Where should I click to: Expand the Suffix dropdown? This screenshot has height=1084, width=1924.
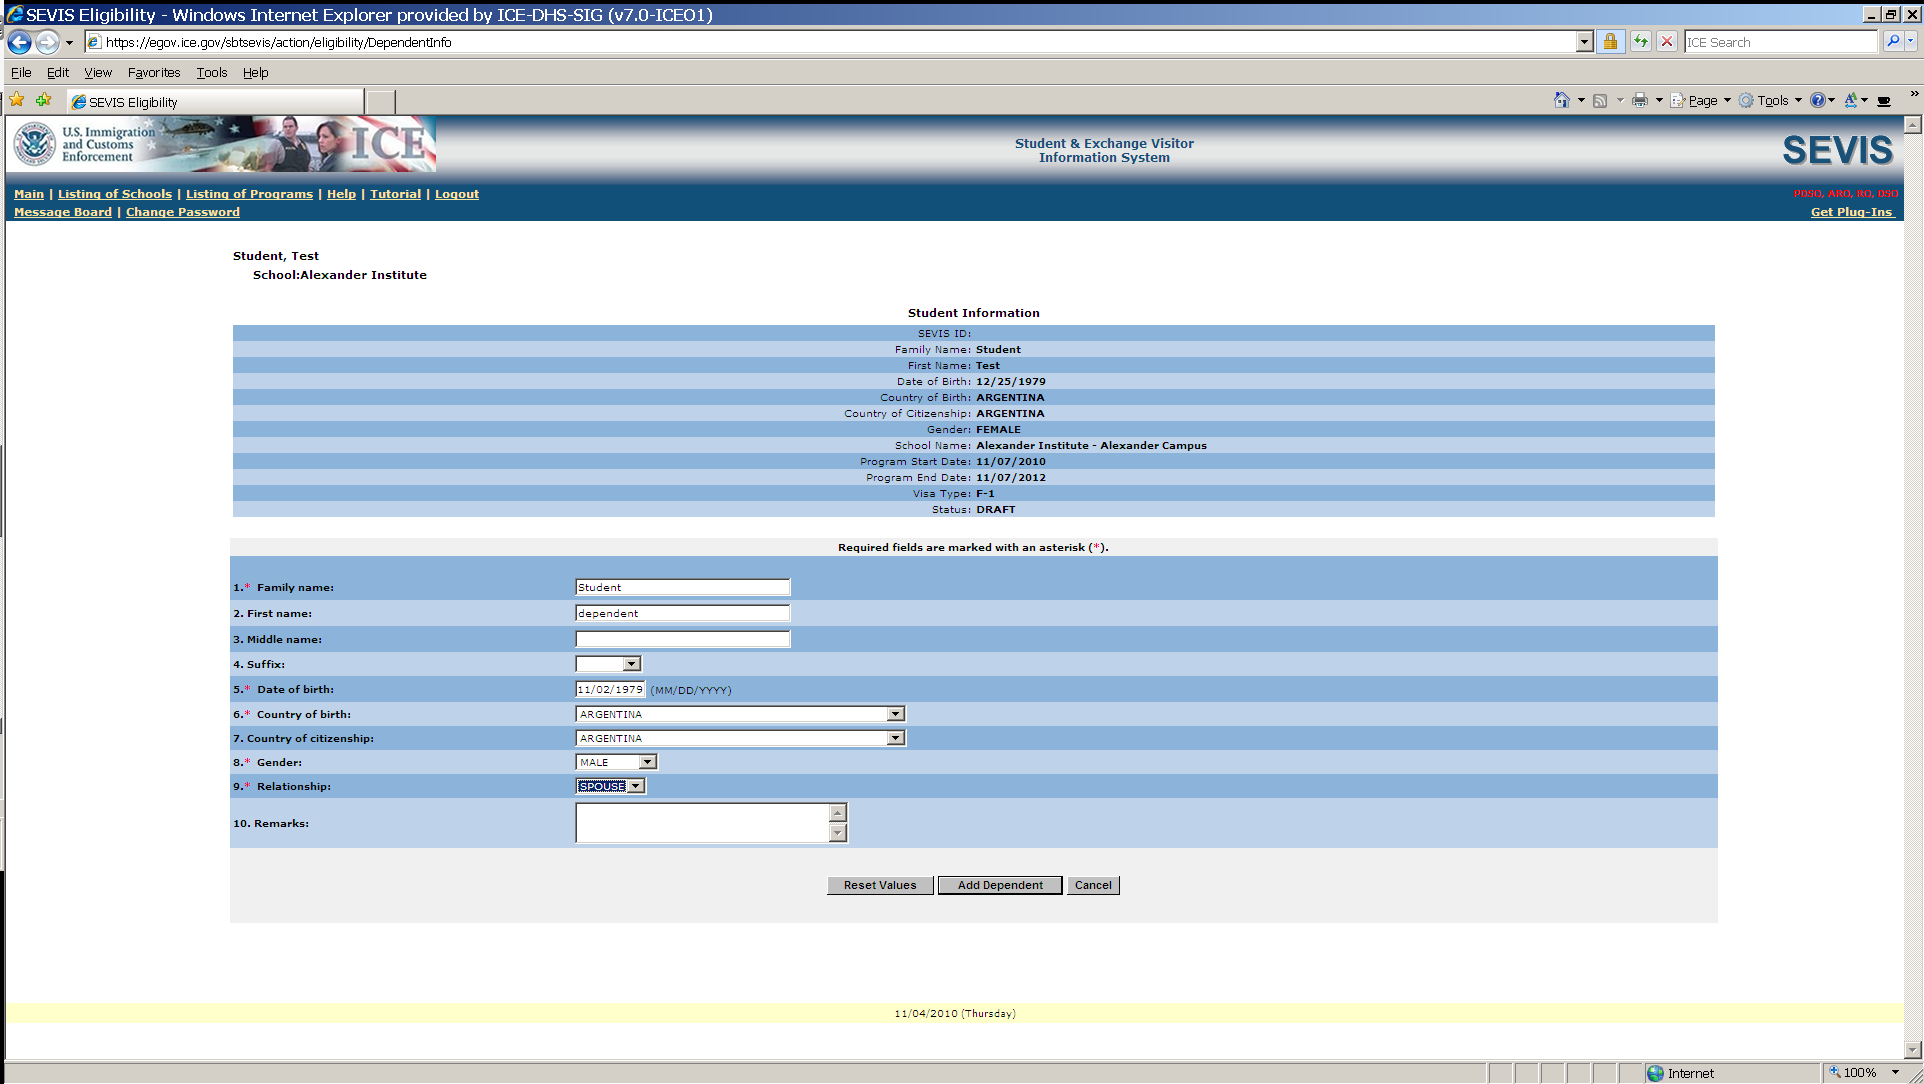[631, 664]
